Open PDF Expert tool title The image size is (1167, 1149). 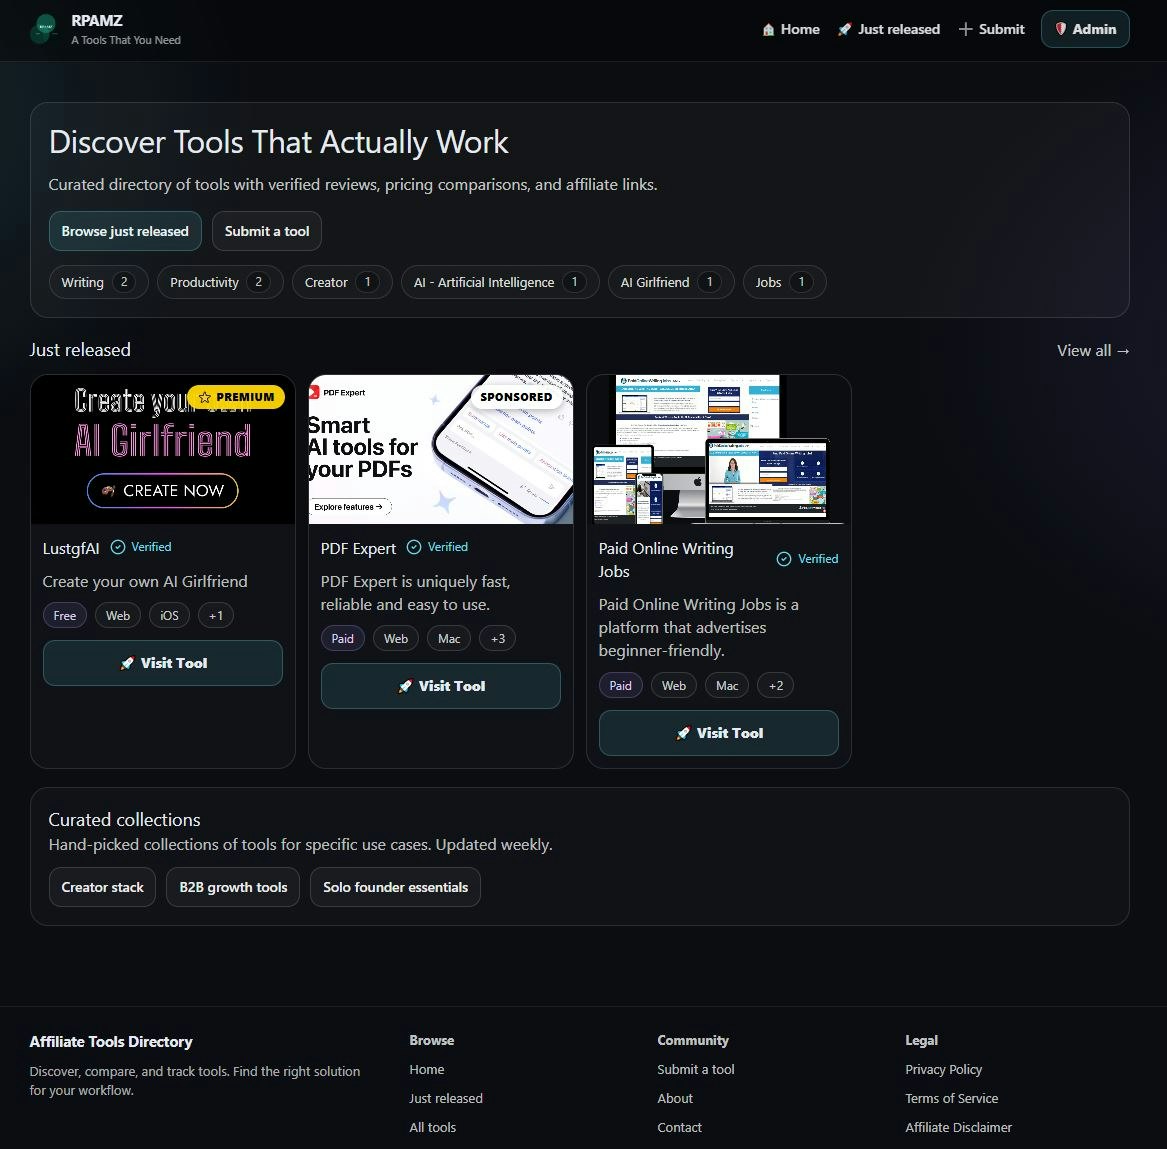pos(358,548)
